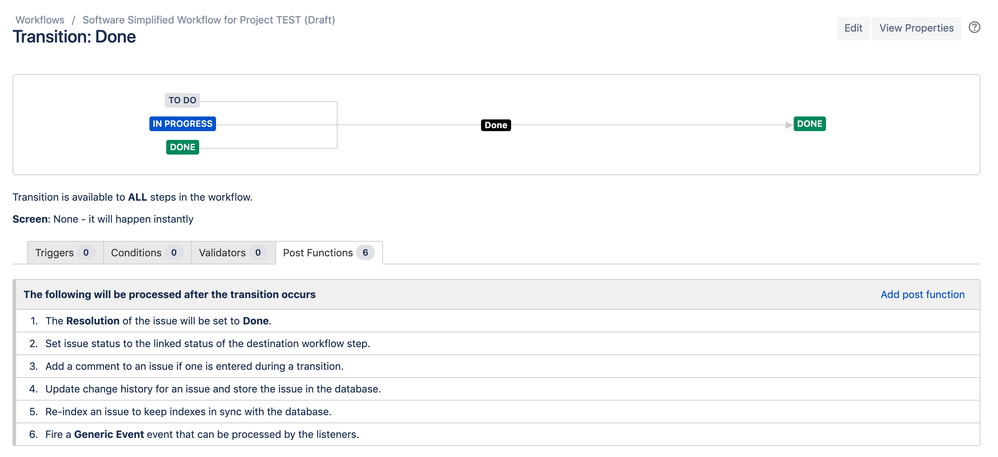Go to Workflows breadcrumb
The image size is (998, 457).
click(39, 20)
